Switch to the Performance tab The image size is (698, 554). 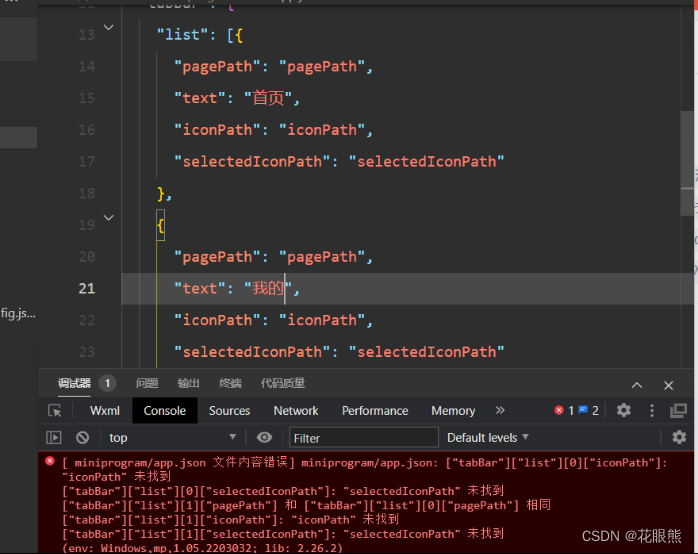tap(375, 410)
